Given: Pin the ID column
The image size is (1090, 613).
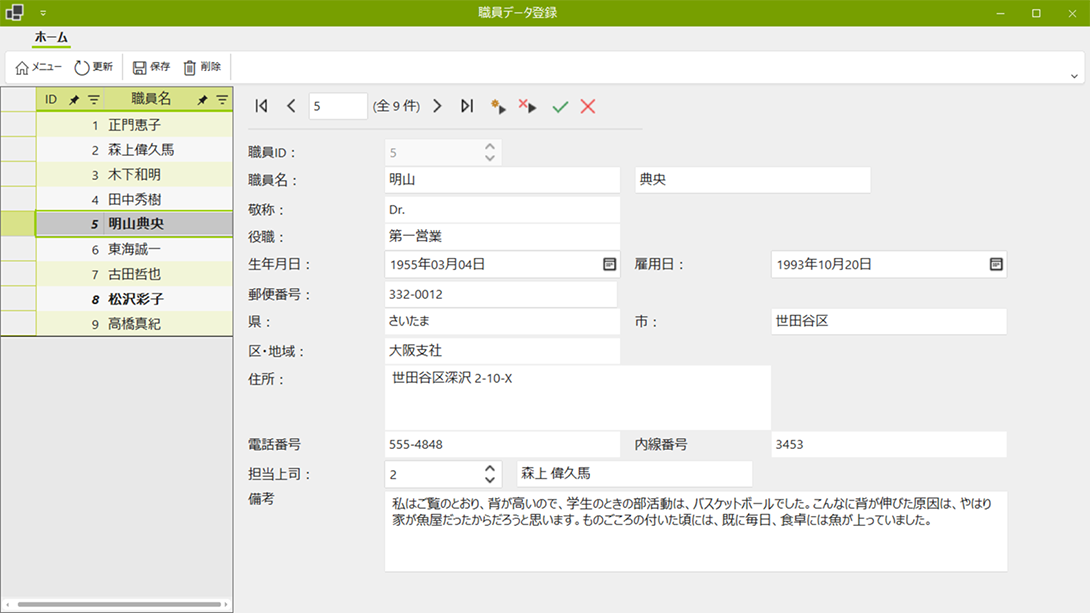Looking at the screenshot, I should tap(74, 99).
